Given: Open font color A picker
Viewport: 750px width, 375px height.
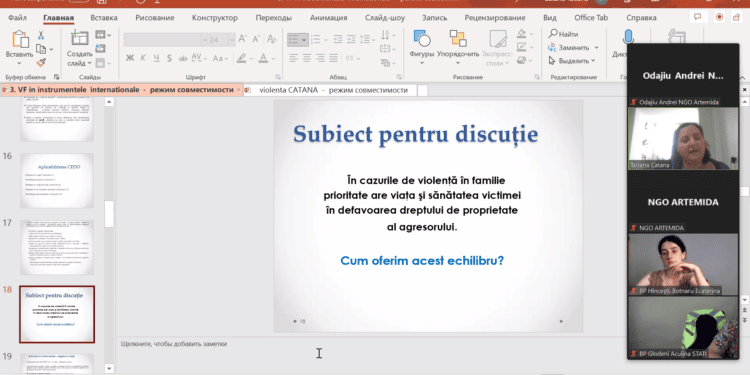Looking at the screenshot, I should click(265, 58).
